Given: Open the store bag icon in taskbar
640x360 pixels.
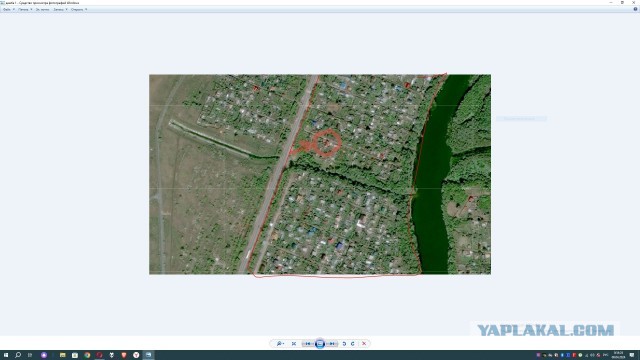Looking at the screenshot, I should pos(75,355).
